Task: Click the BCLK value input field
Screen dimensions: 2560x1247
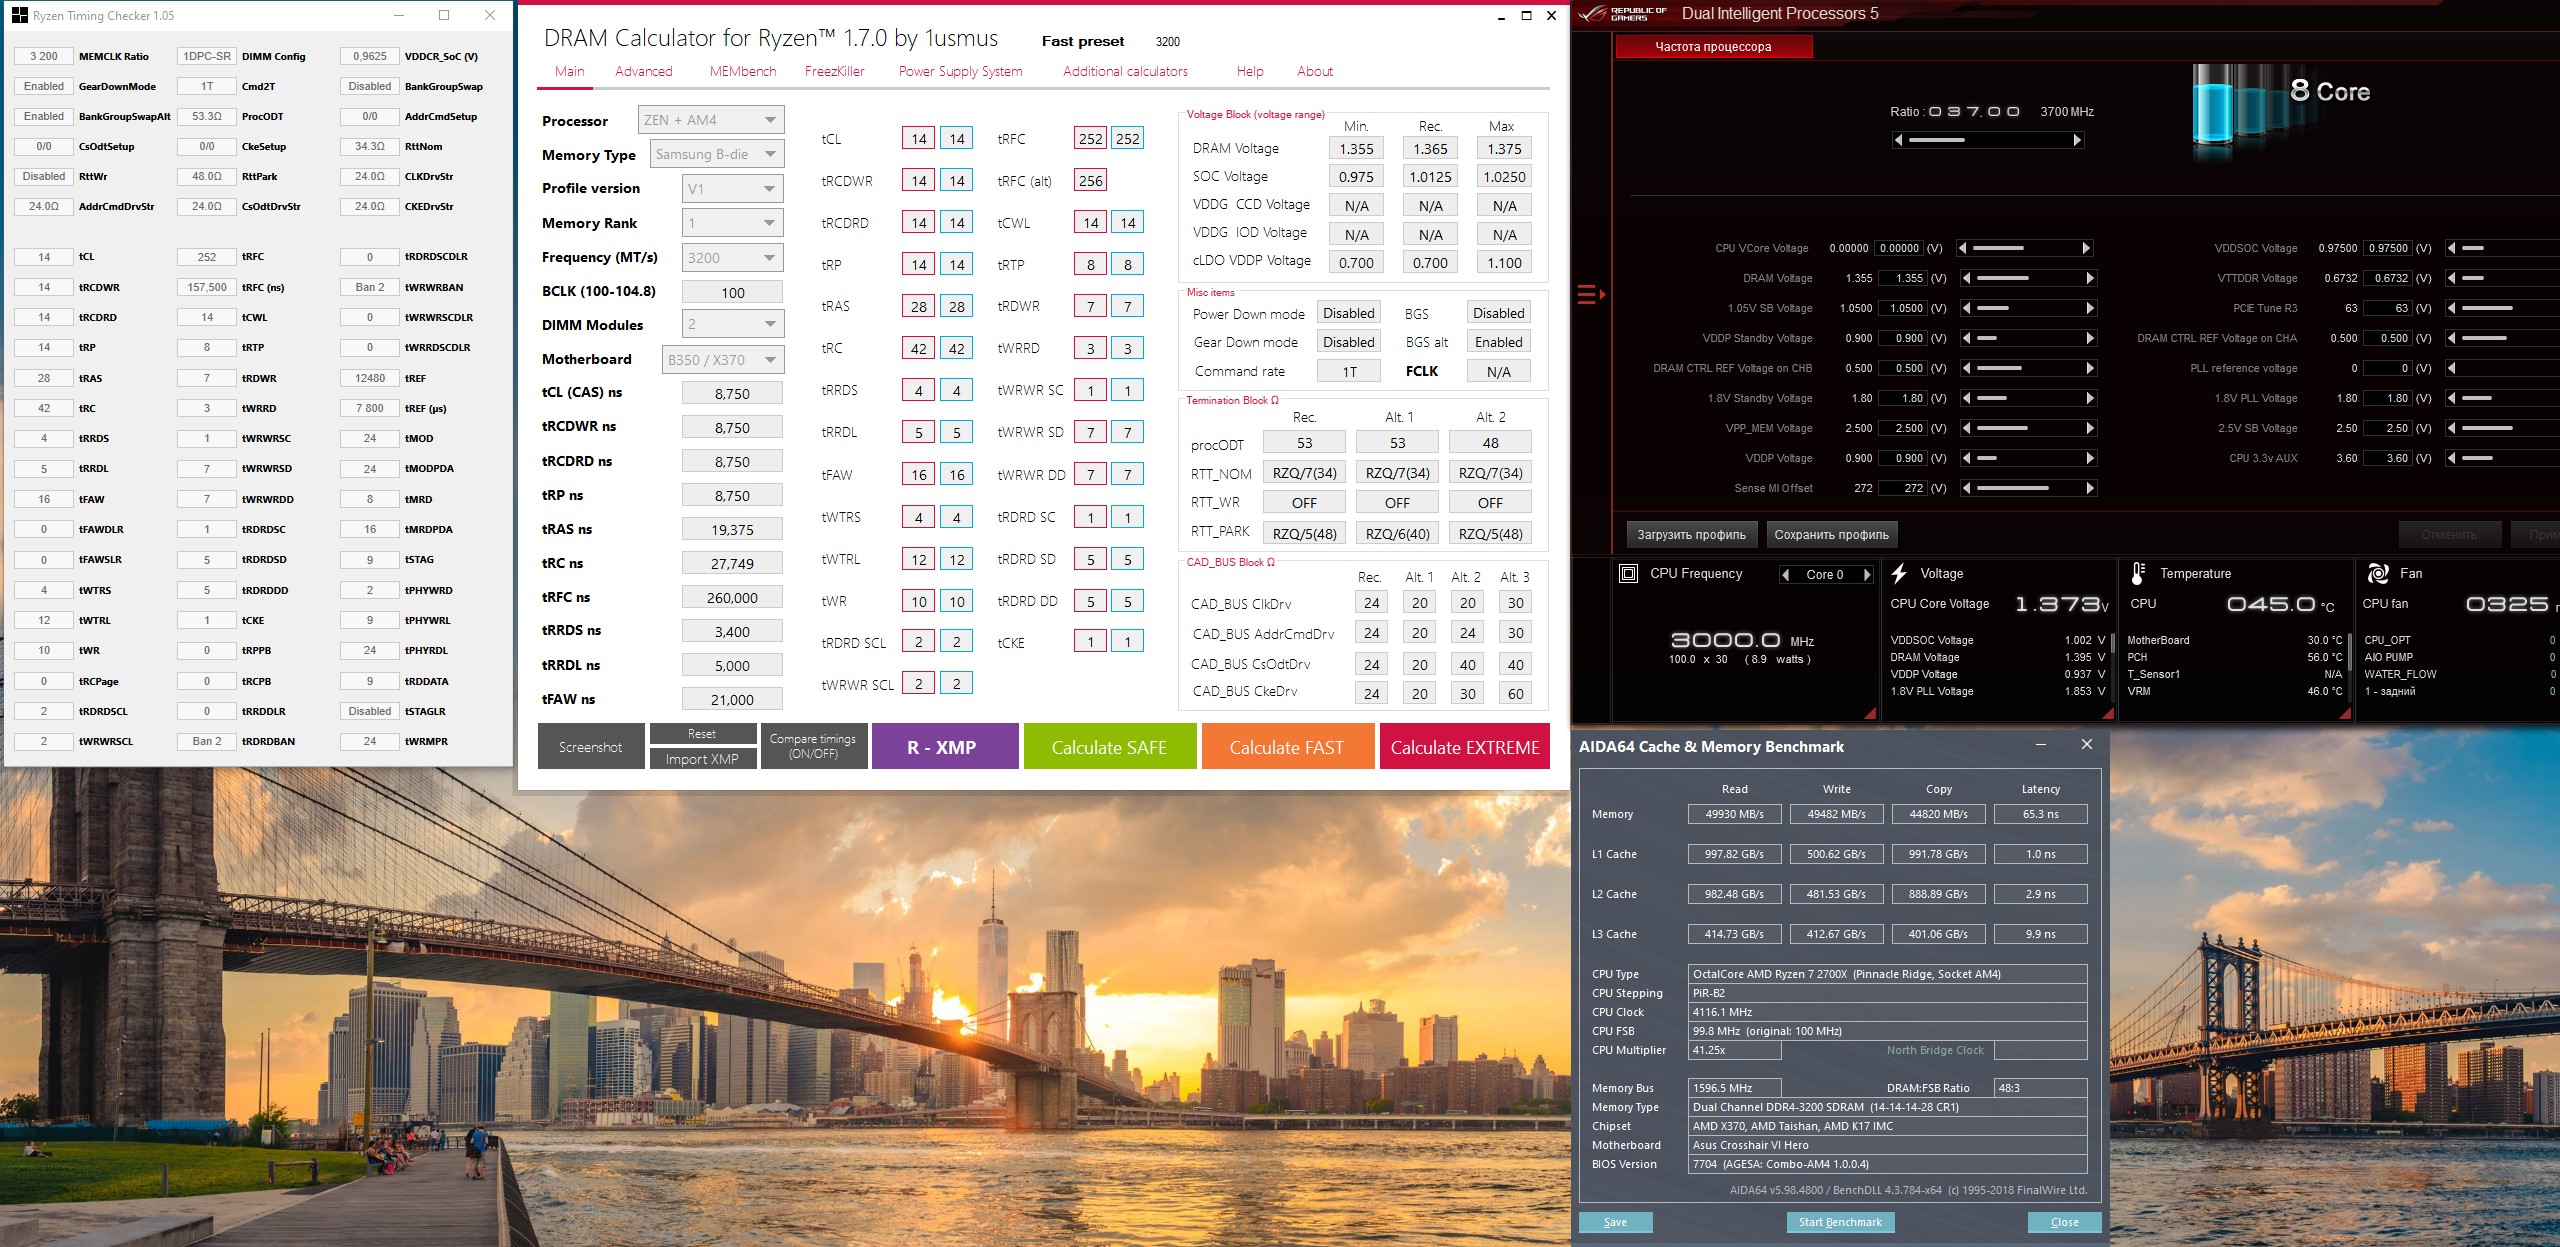Action: tap(732, 293)
